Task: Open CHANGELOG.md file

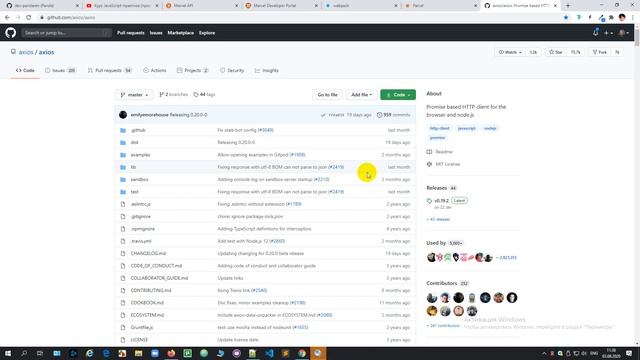Action: 148,253
